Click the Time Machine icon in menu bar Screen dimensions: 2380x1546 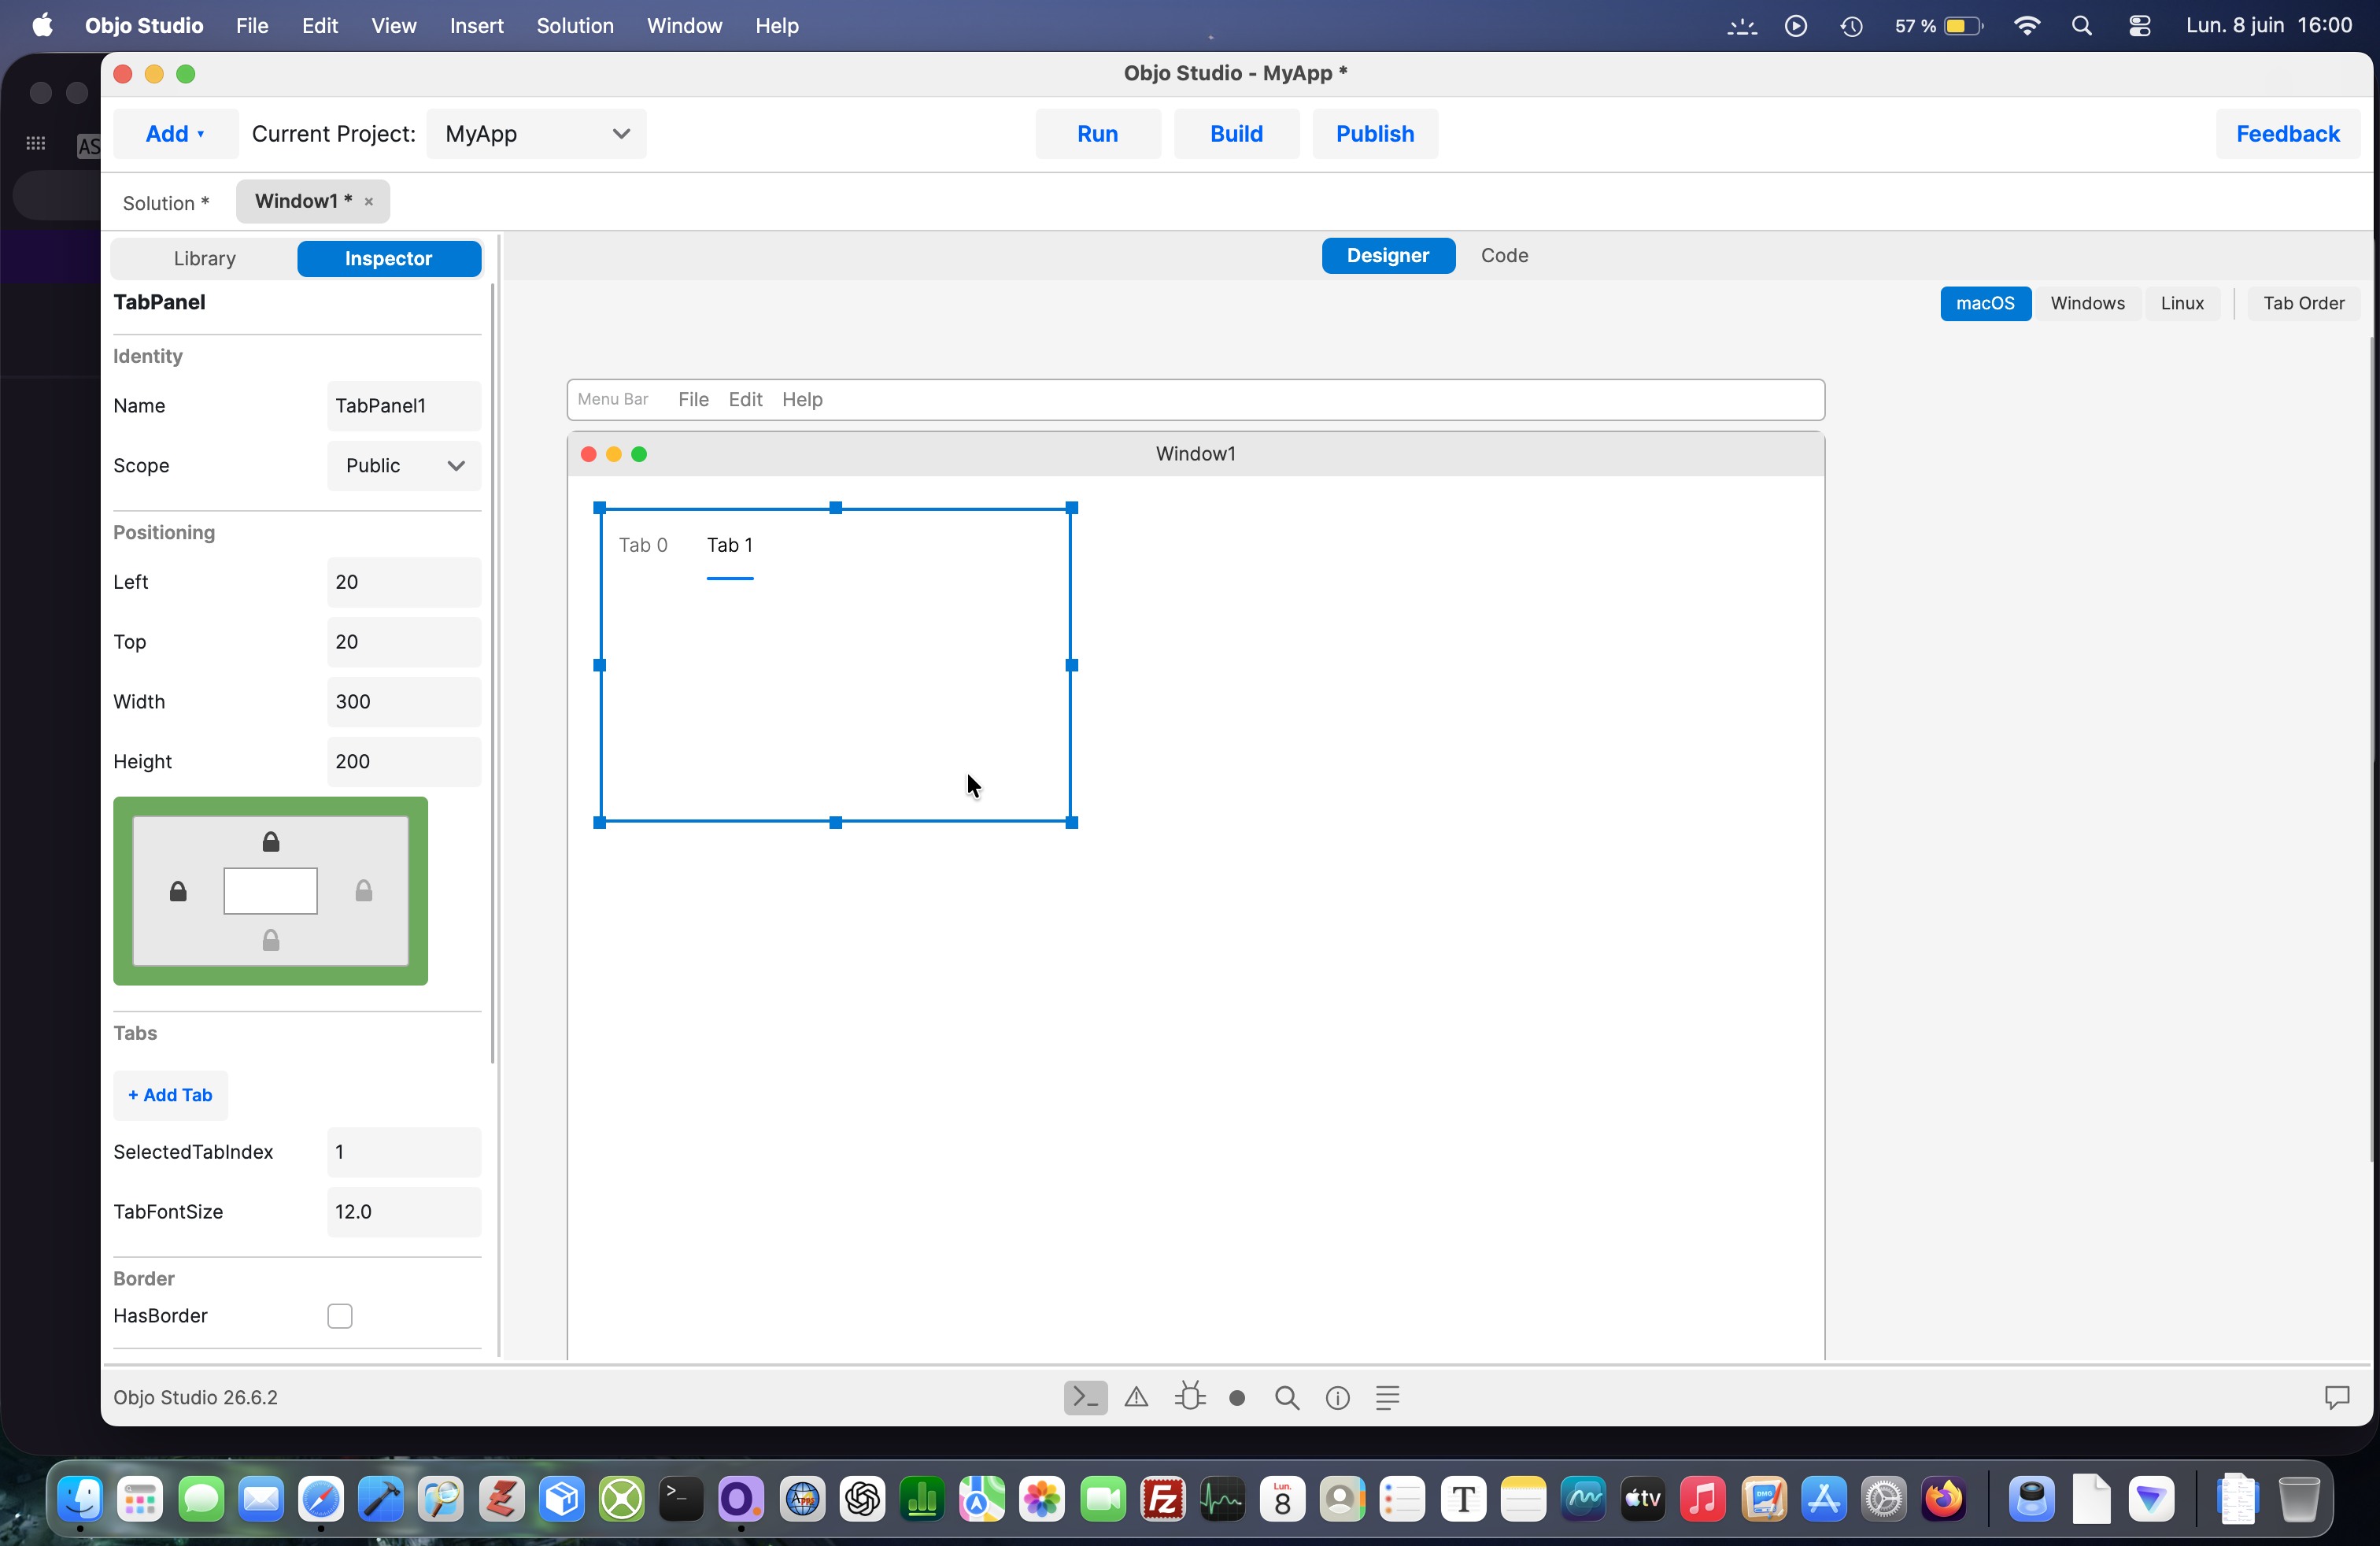(1851, 26)
